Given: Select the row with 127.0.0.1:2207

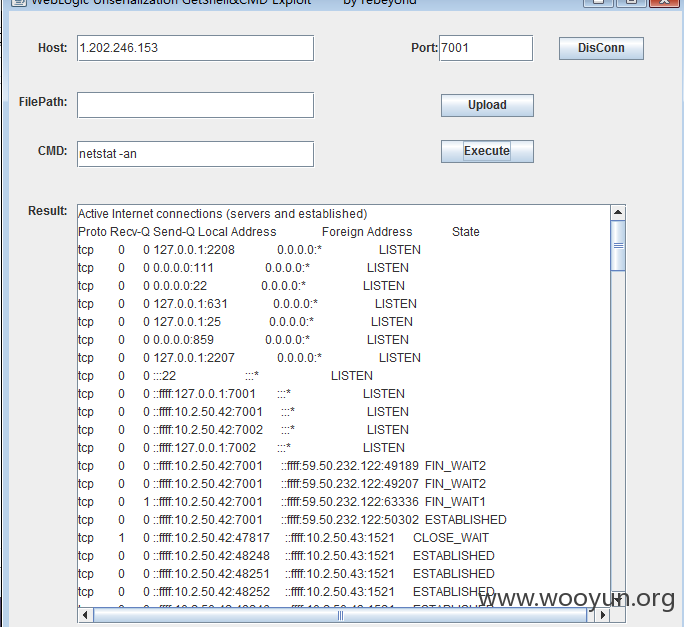Looking at the screenshot, I should pos(250,358).
